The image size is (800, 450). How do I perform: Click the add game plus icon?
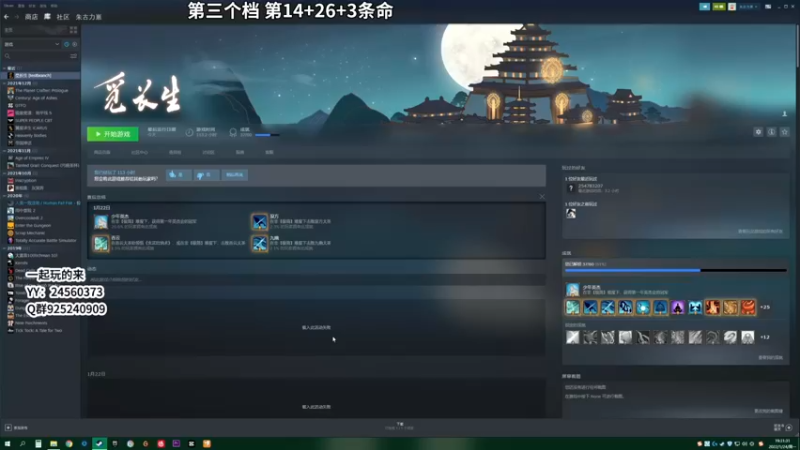tap(8, 428)
